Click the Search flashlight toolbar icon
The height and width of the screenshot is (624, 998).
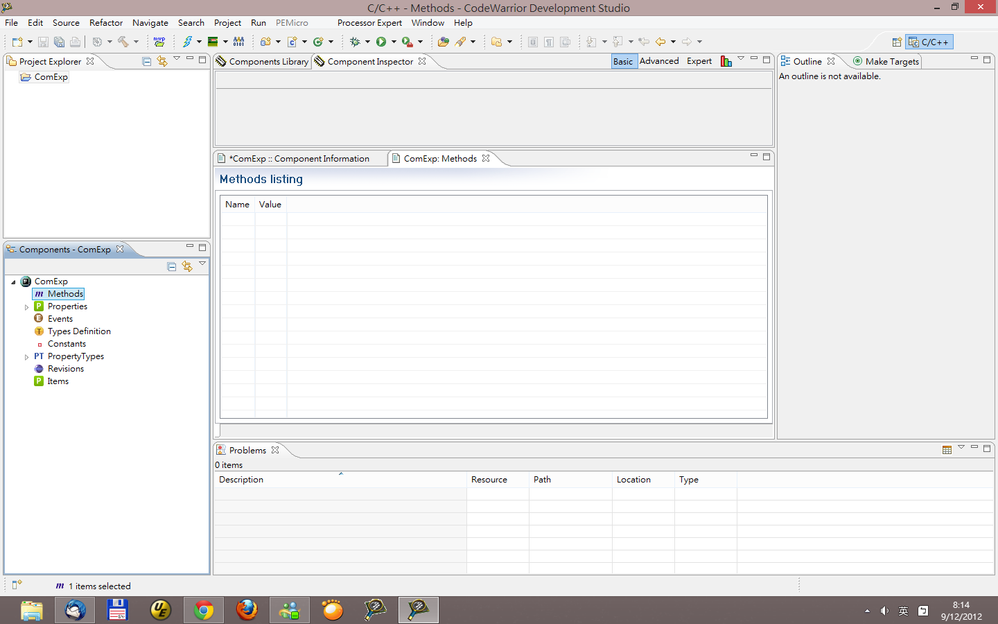point(460,42)
